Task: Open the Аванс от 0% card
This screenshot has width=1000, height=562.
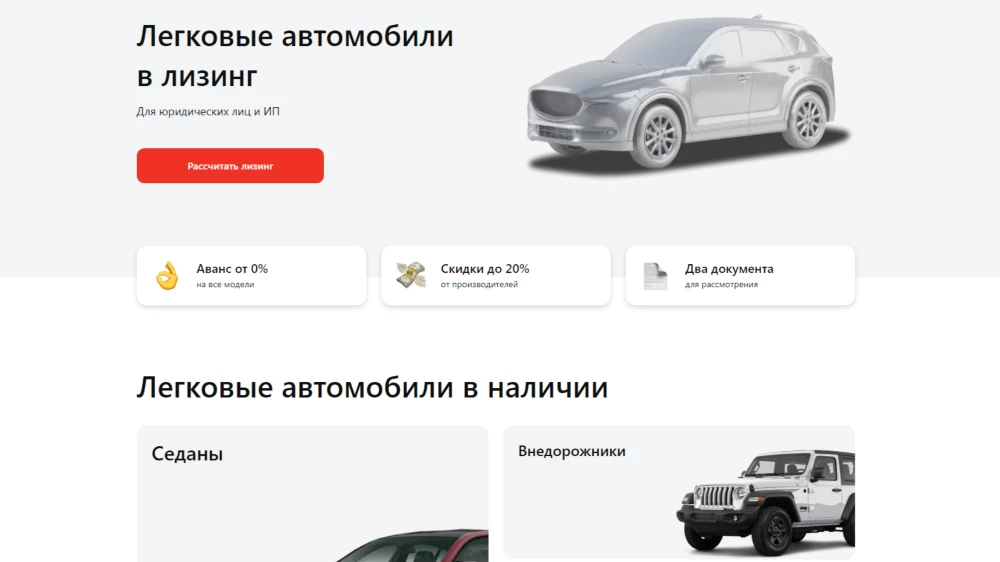Action: (251, 276)
